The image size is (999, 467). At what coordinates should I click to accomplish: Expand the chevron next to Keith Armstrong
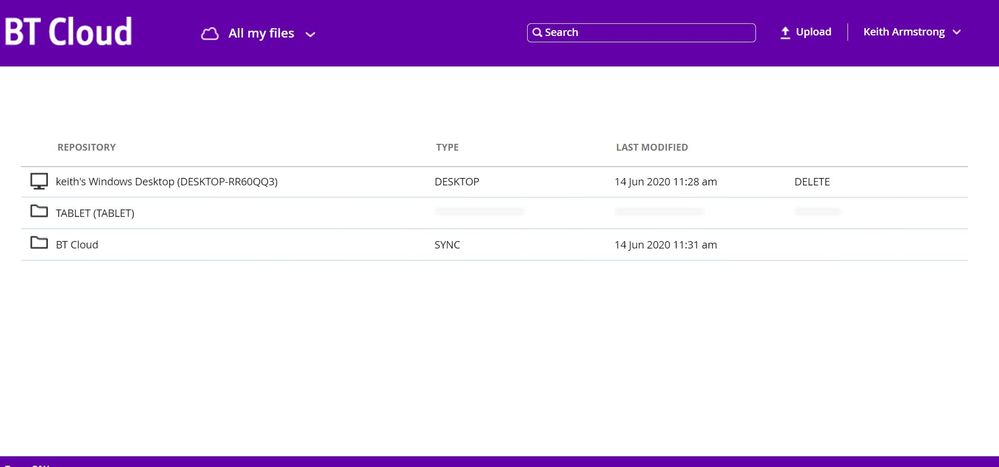[956, 32]
